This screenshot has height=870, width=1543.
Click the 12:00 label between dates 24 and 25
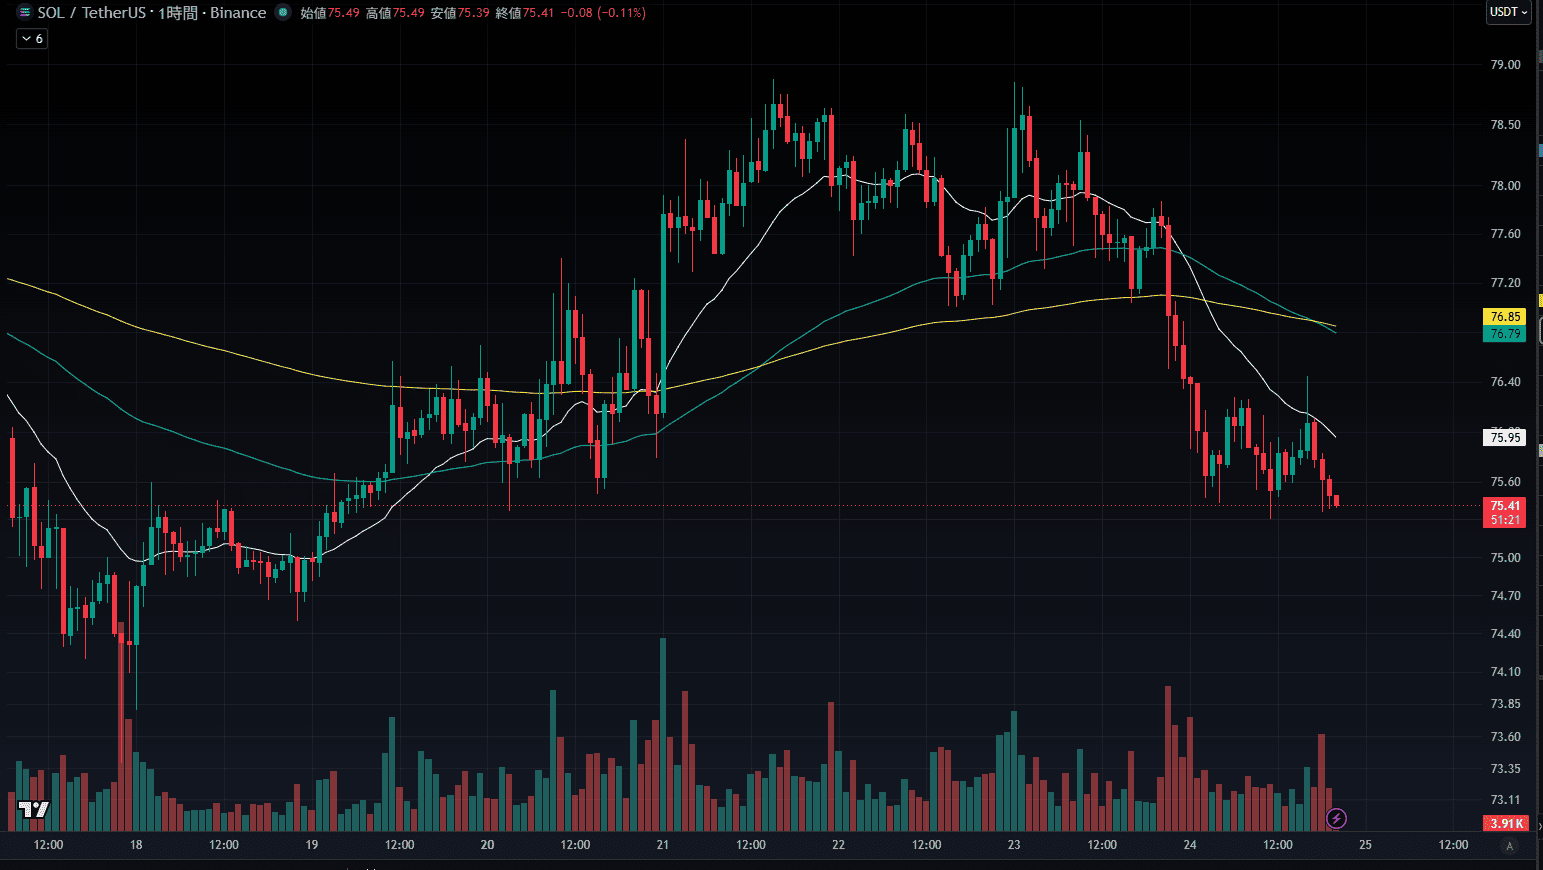pyautogui.click(x=1278, y=845)
